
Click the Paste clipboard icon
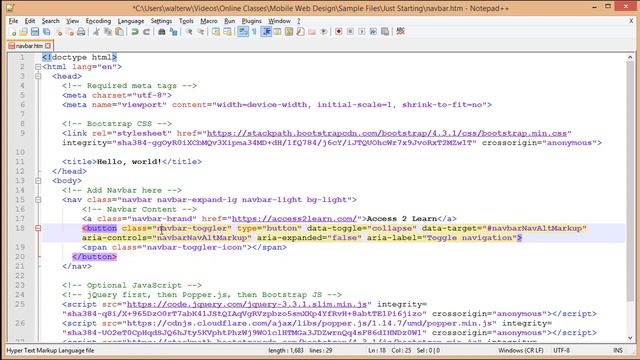click(119, 32)
